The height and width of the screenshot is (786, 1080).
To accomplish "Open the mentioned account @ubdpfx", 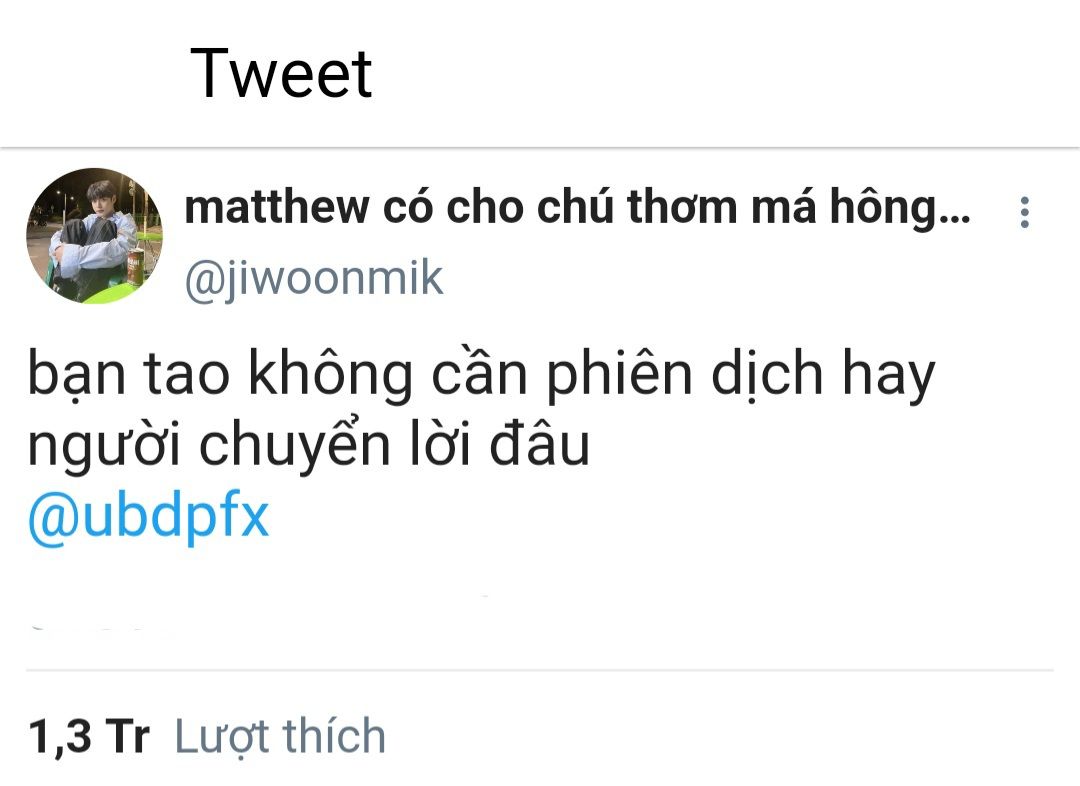I will [148, 517].
